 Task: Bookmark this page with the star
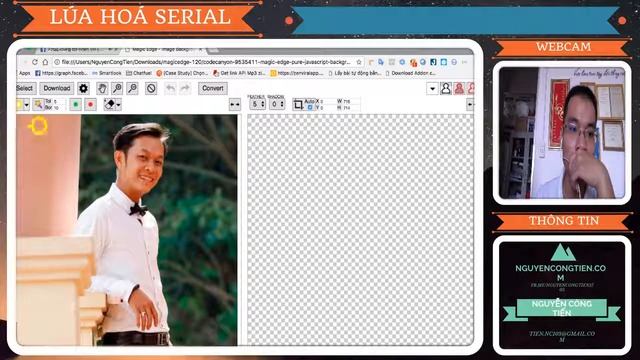[359, 62]
